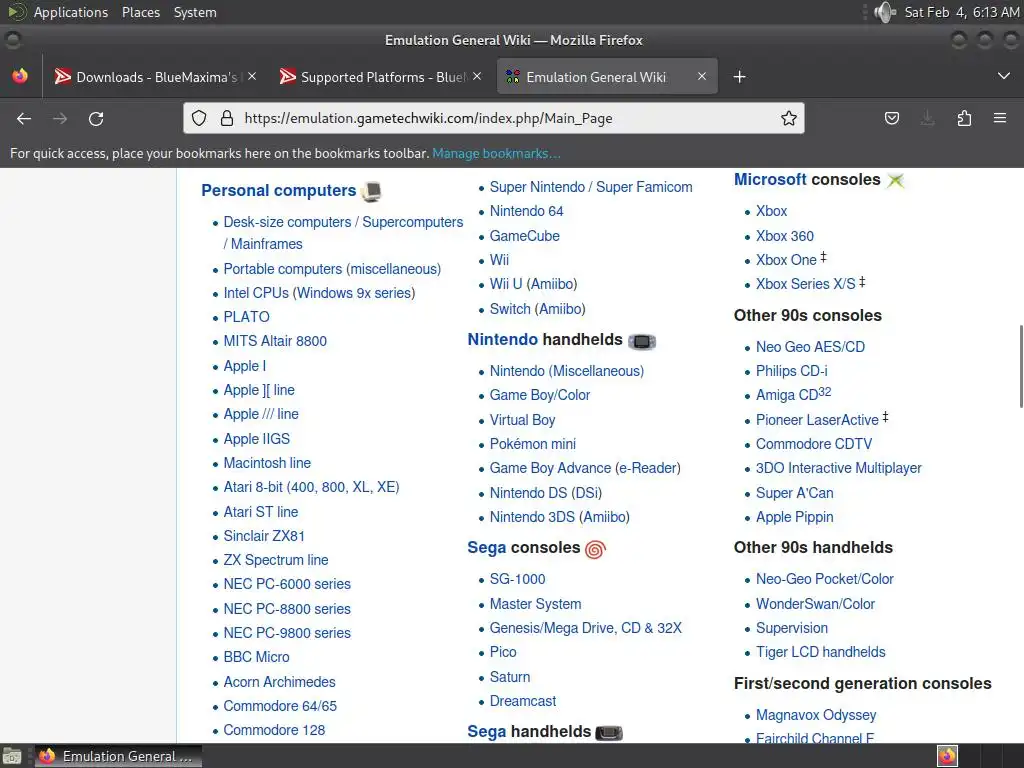Image resolution: width=1024 pixels, height=768 pixels.
Task: Go back with the browser back arrow
Action: pos(24,118)
